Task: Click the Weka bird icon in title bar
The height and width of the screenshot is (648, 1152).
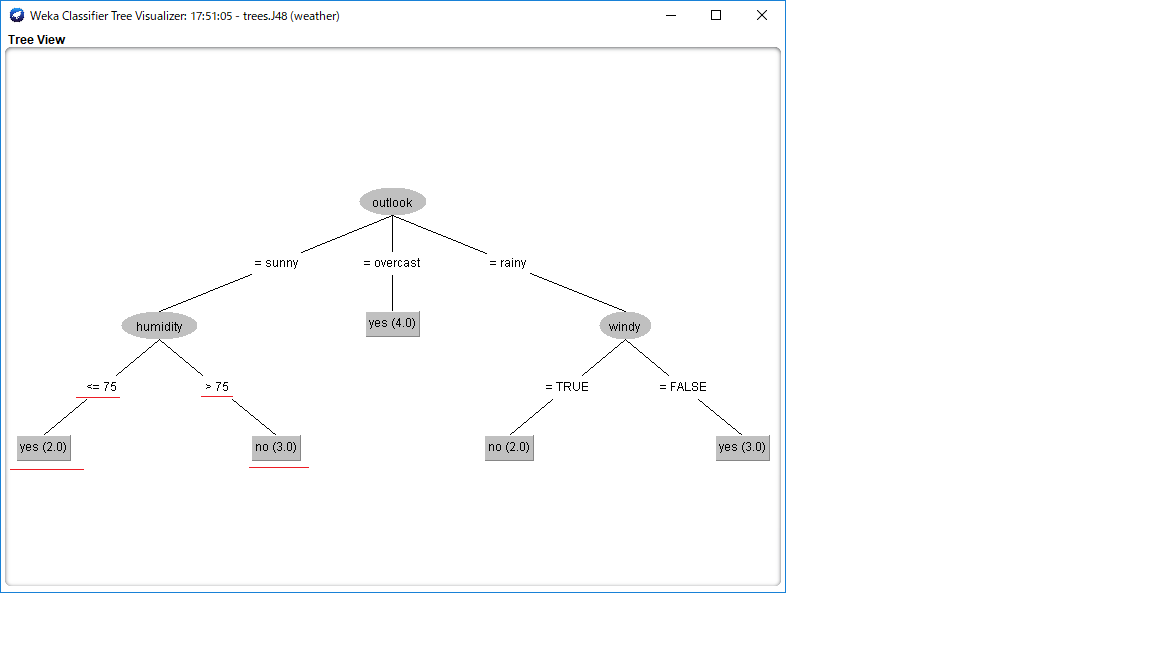Action: click(16, 15)
